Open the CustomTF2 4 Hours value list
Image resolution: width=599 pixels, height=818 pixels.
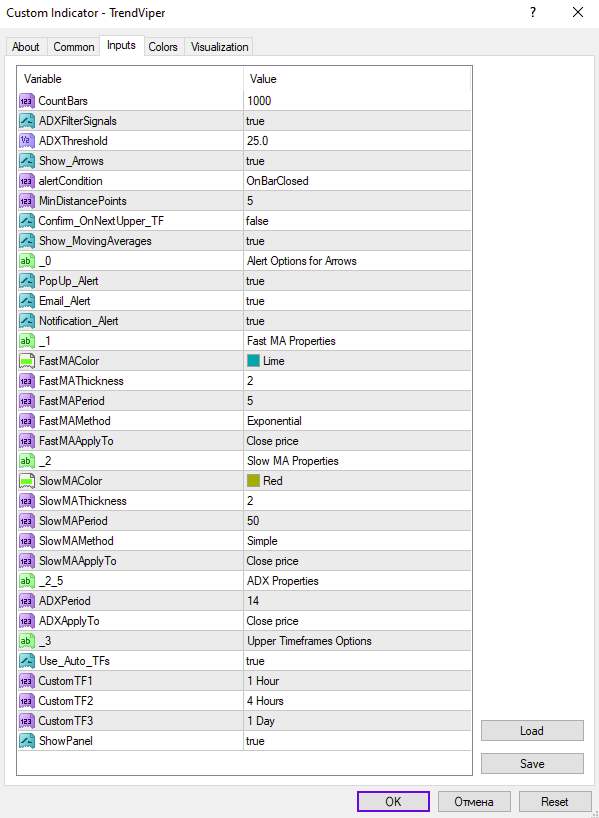[357, 701]
